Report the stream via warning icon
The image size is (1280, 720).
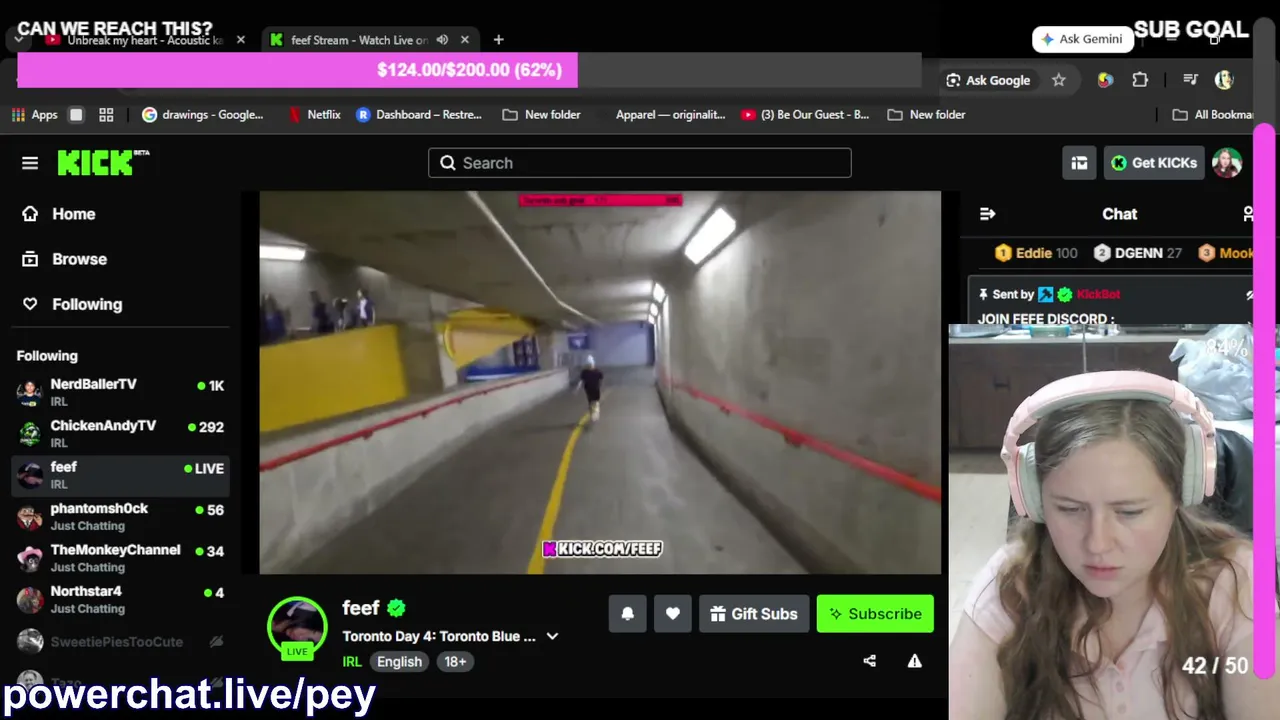click(x=914, y=661)
